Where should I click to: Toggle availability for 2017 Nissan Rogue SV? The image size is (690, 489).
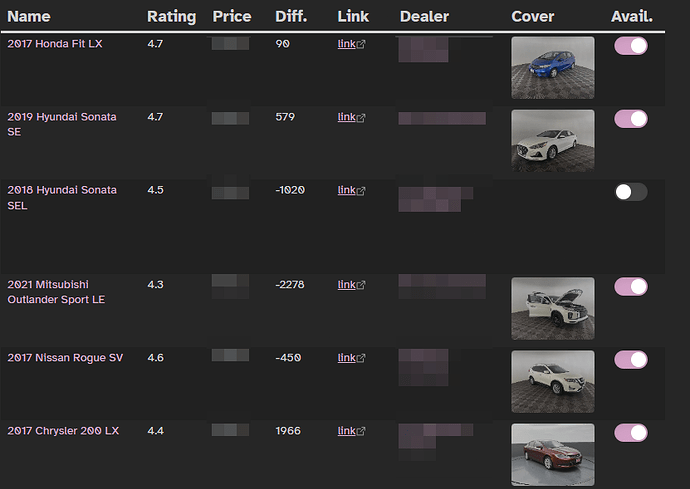[631, 360]
